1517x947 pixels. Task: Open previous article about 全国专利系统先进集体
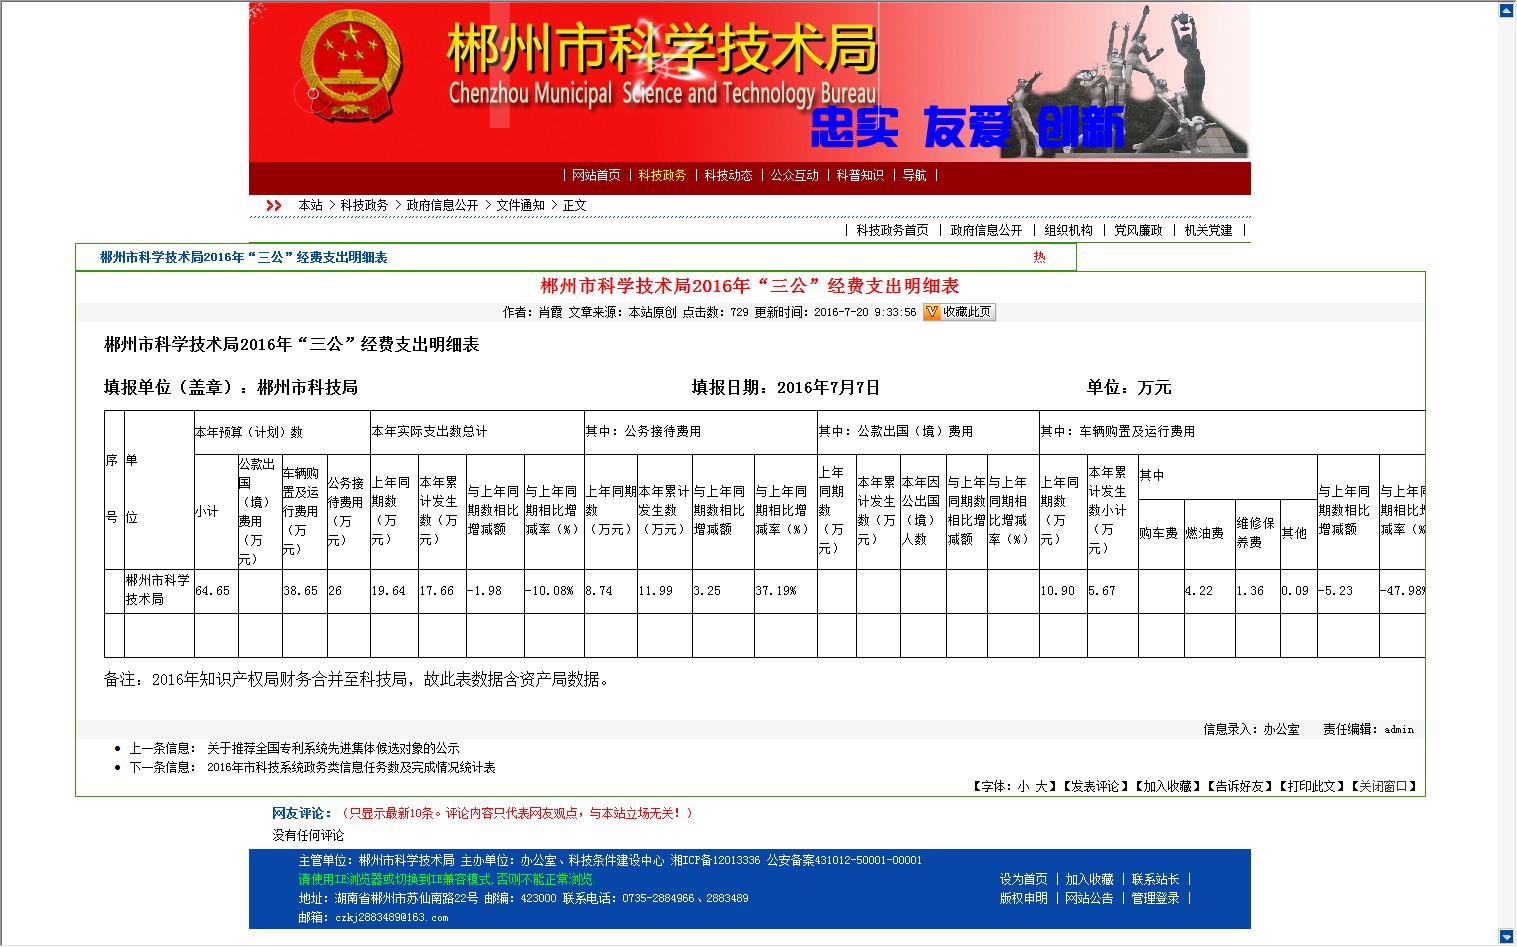tap(333, 748)
